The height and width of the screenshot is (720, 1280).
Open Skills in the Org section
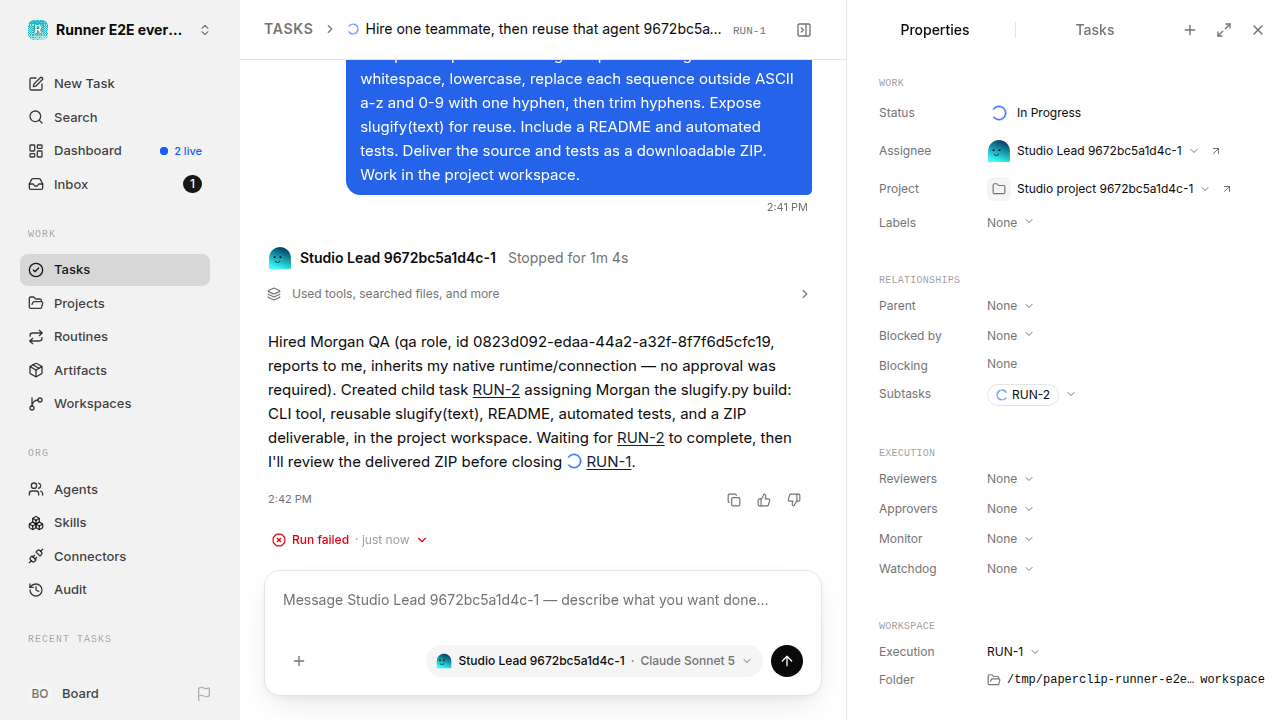[115, 523]
